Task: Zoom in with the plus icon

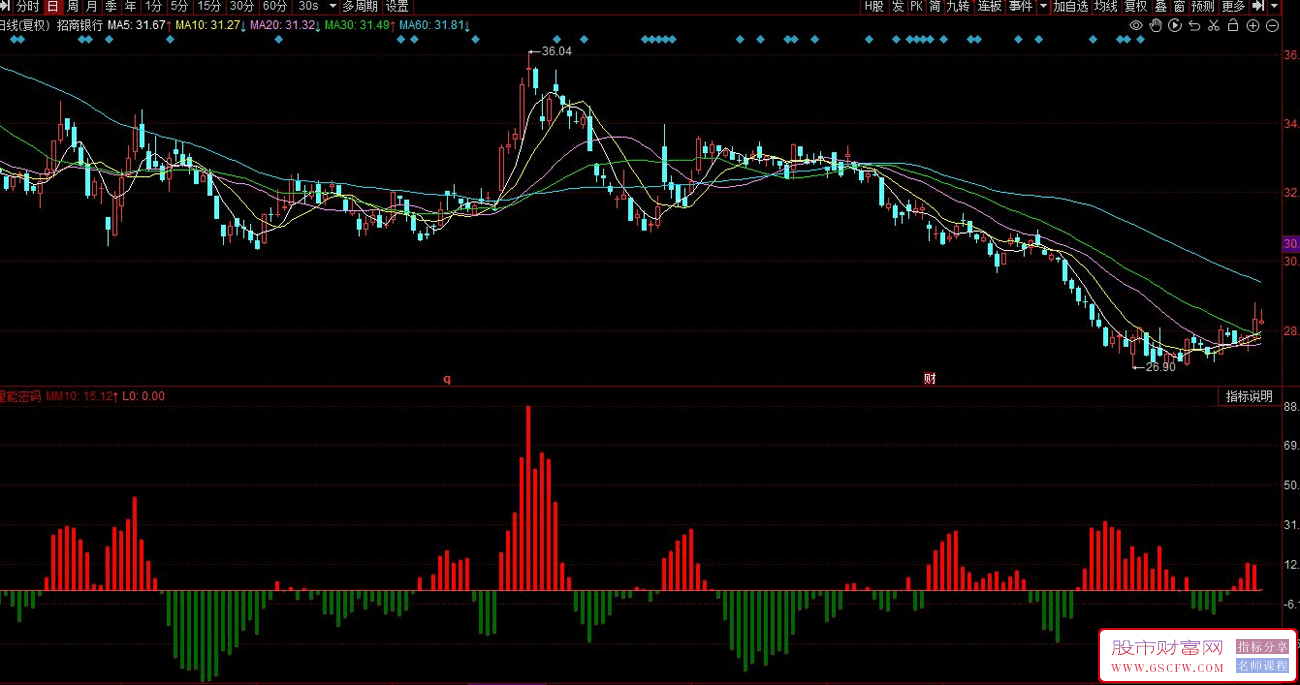Action: pos(1253,25)
